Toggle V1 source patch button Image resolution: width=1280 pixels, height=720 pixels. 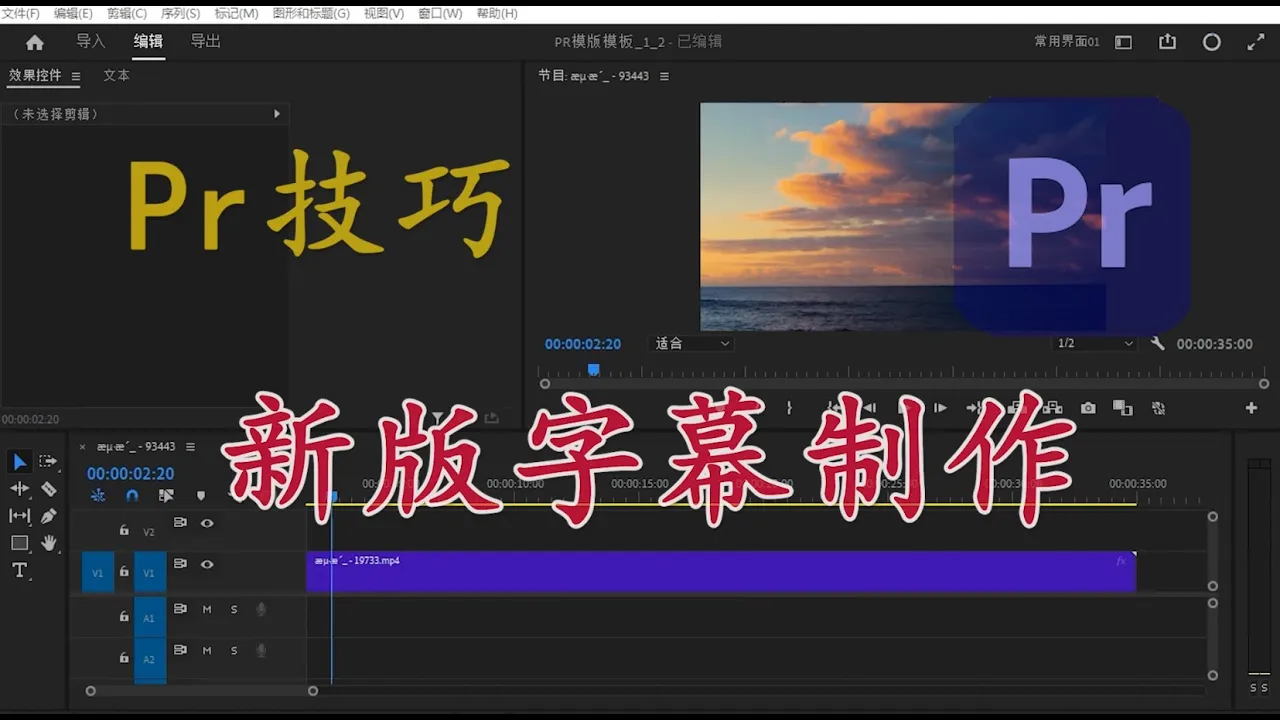[x=98, y=573]
